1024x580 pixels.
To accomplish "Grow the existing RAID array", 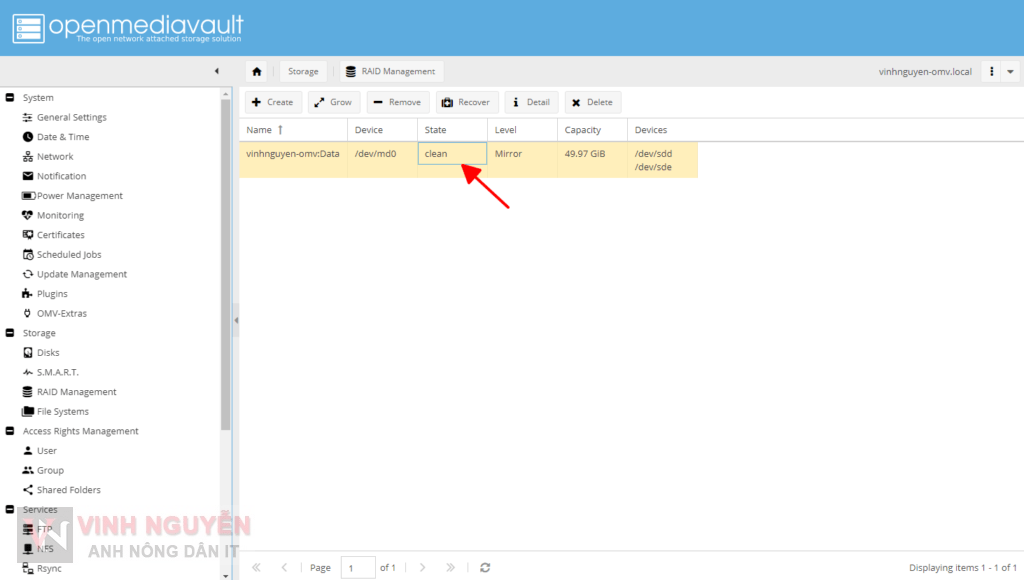I will click(333, 101).
